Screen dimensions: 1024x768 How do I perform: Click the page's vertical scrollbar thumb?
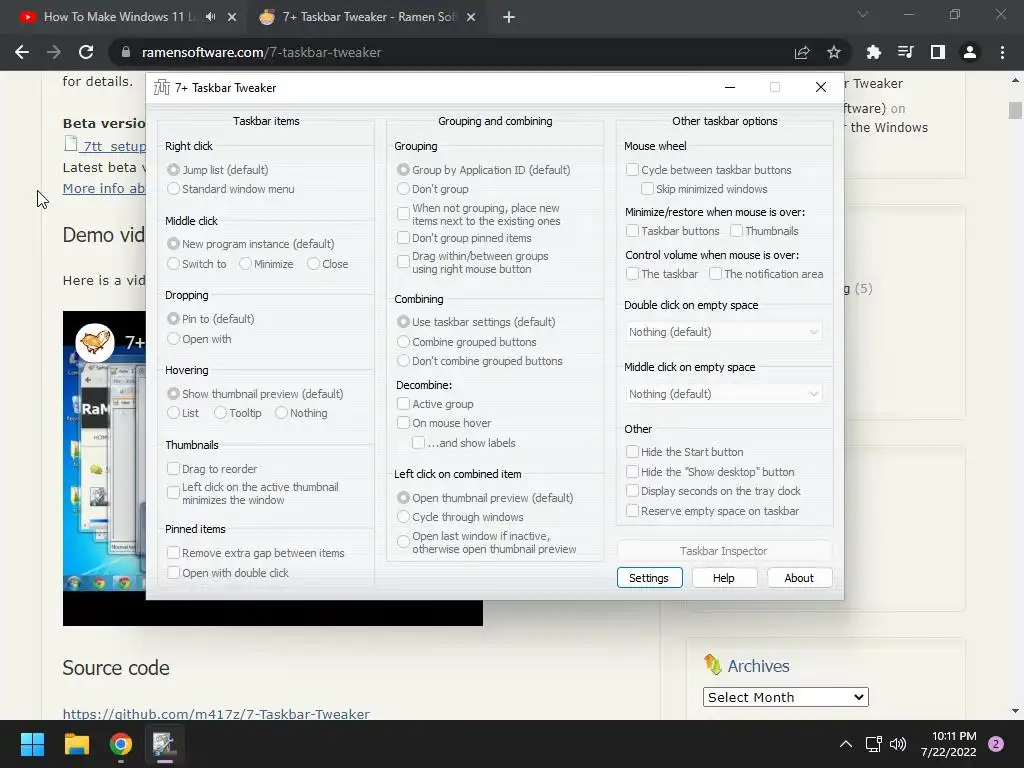click(x=1015, y=110)
